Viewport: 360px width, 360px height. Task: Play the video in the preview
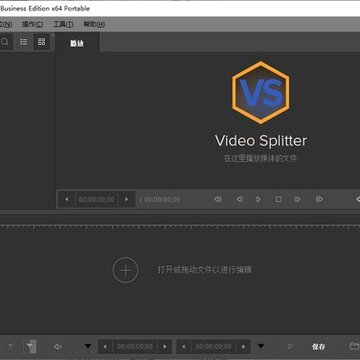[x=258, y=199]
